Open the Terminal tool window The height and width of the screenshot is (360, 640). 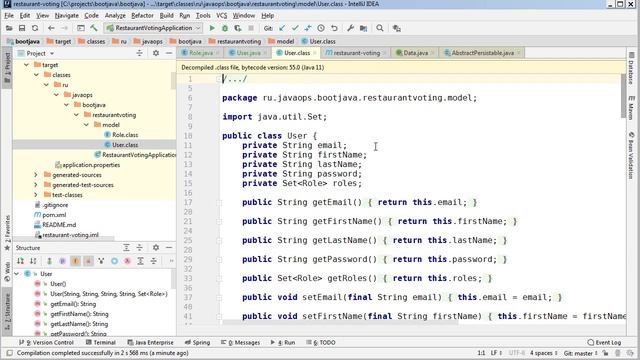(x=100, y=342)
